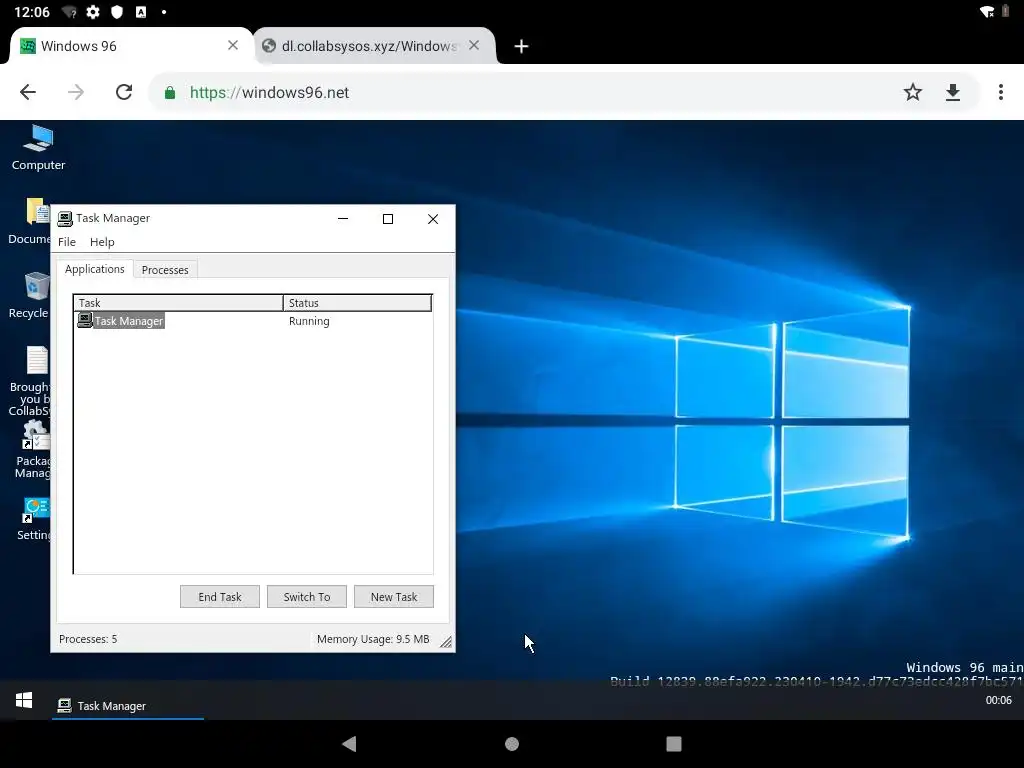This screenshot has height=768, width=1024.
Task: Click the Task Manager taskbar button
Action: tap(128, 705)
